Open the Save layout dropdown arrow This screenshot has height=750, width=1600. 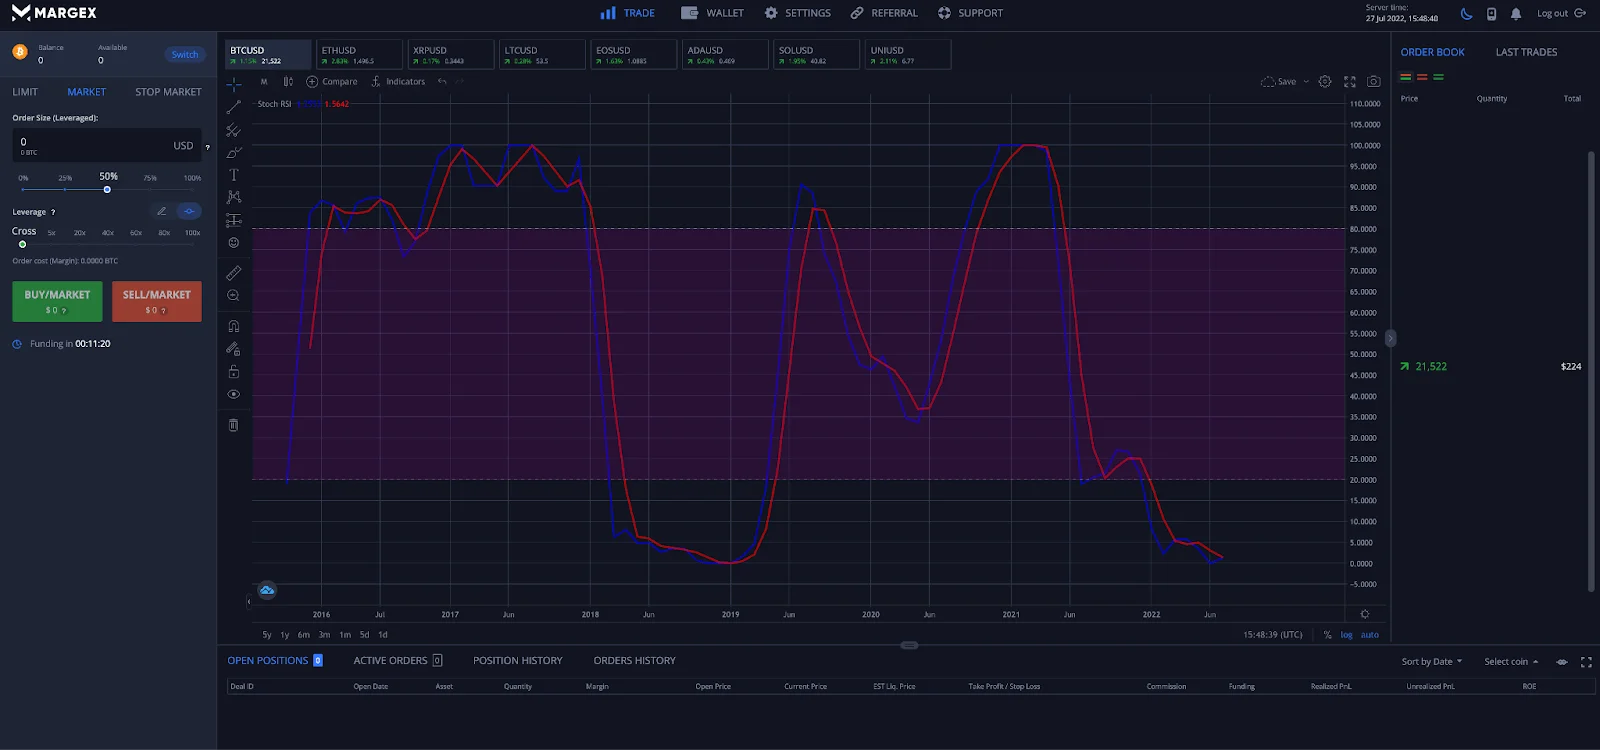1306,82
